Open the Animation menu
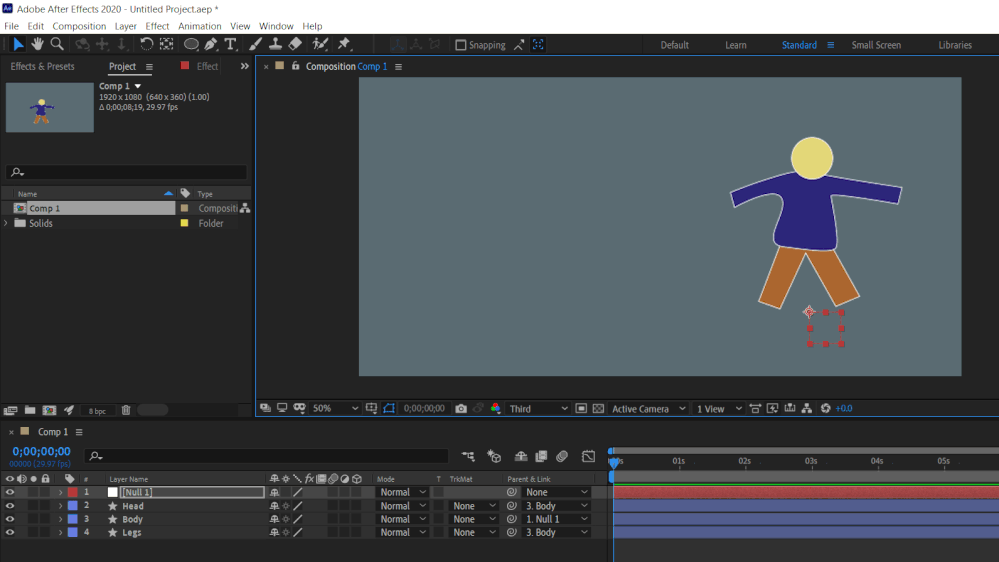Image resolution: width=999 pixels, height=562 pixels. (199, 26)
